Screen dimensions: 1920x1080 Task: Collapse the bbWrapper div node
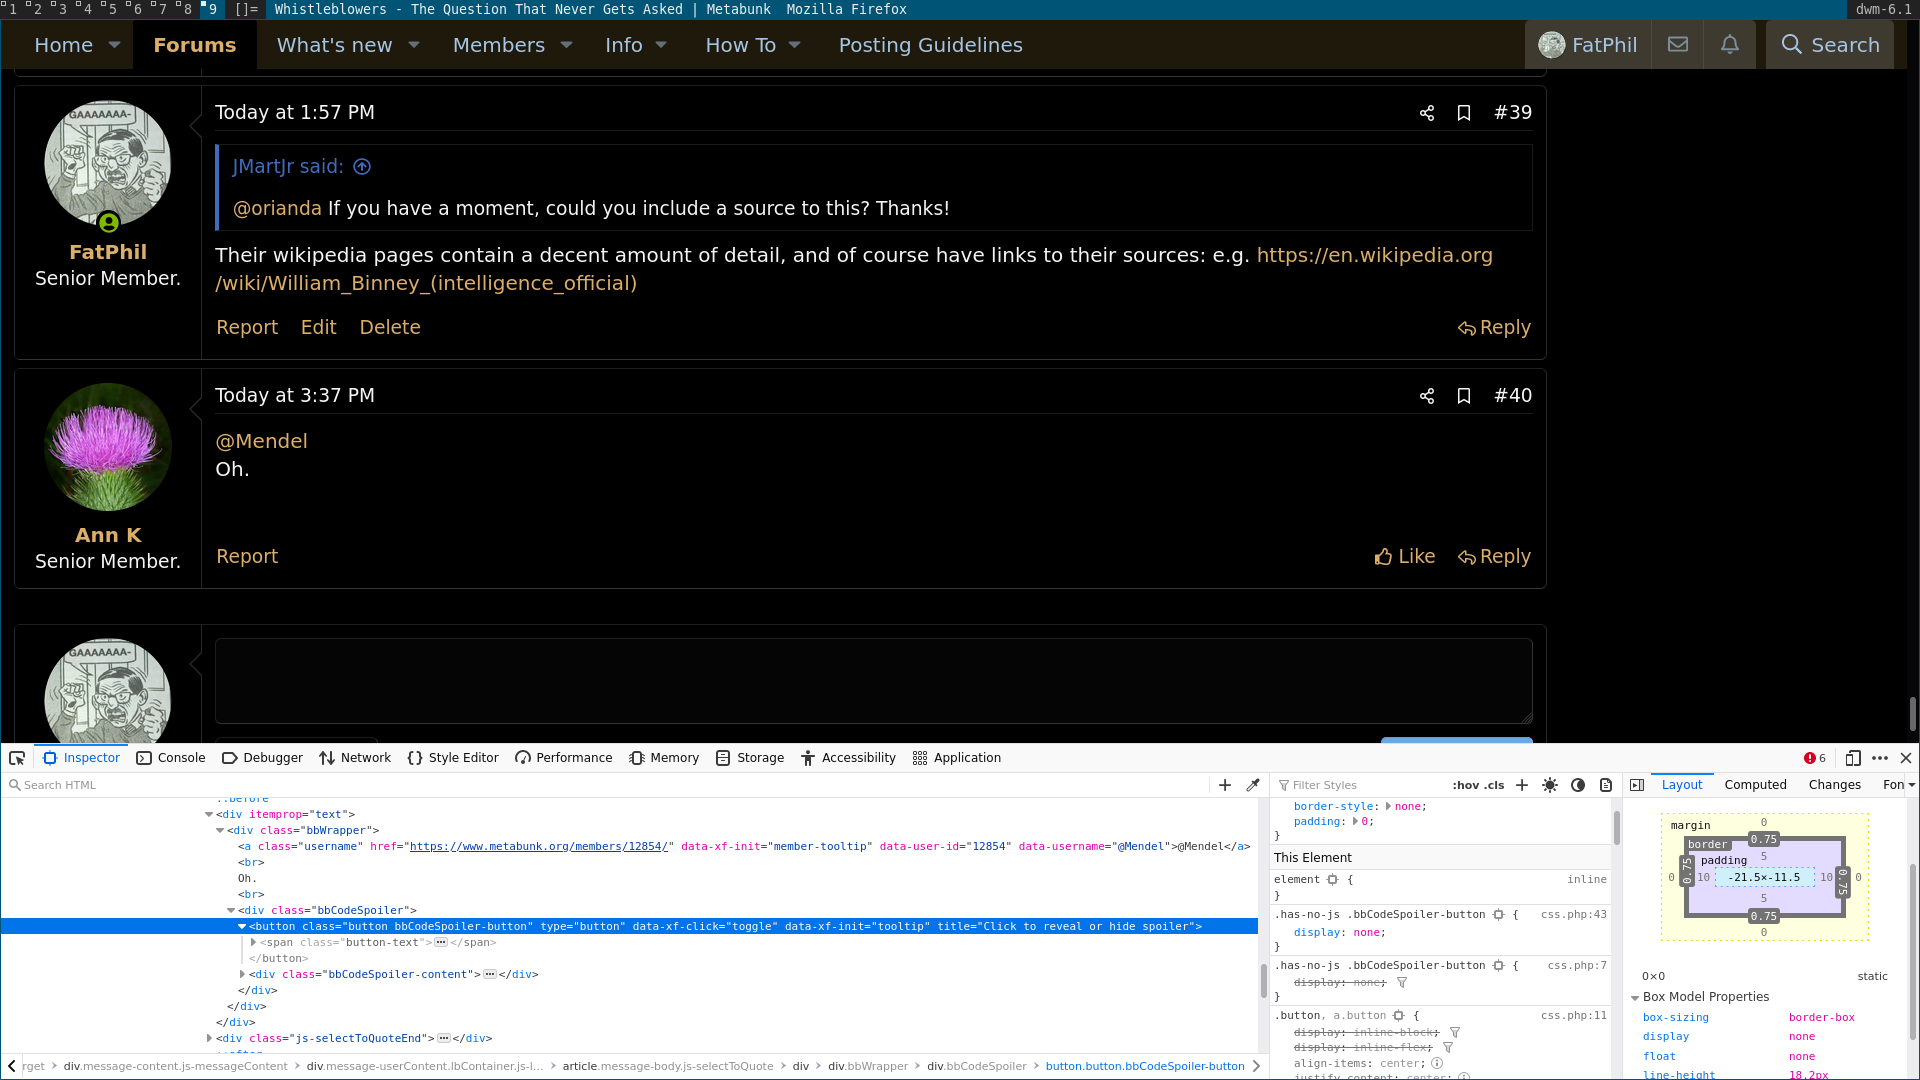click(219, 830)
